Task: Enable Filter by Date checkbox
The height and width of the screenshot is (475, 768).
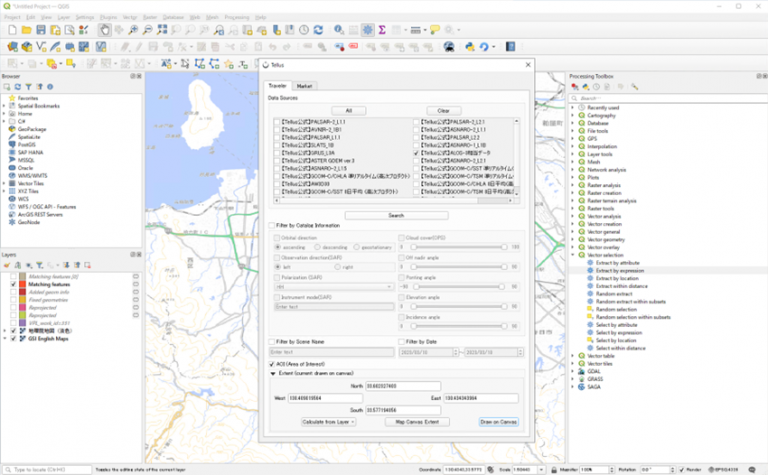Action: point(402,342)
